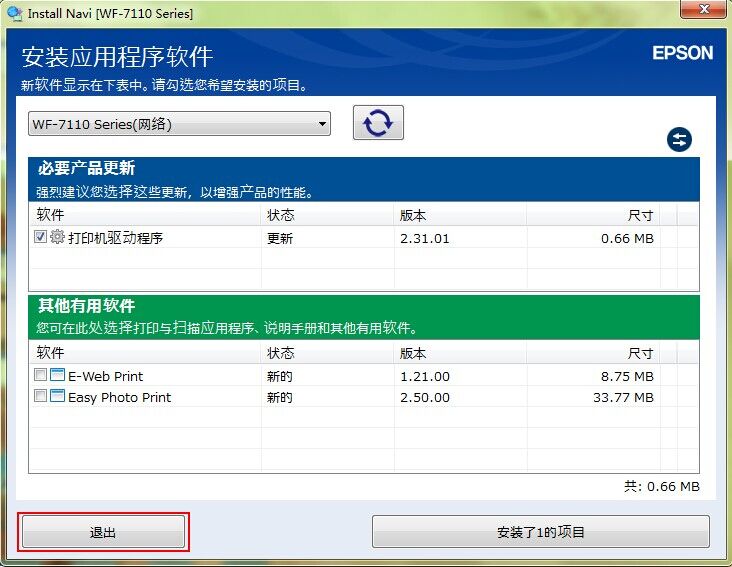Click the E-Web Print application icon
This screenshot has height=567, width=732.
(57, 375)
